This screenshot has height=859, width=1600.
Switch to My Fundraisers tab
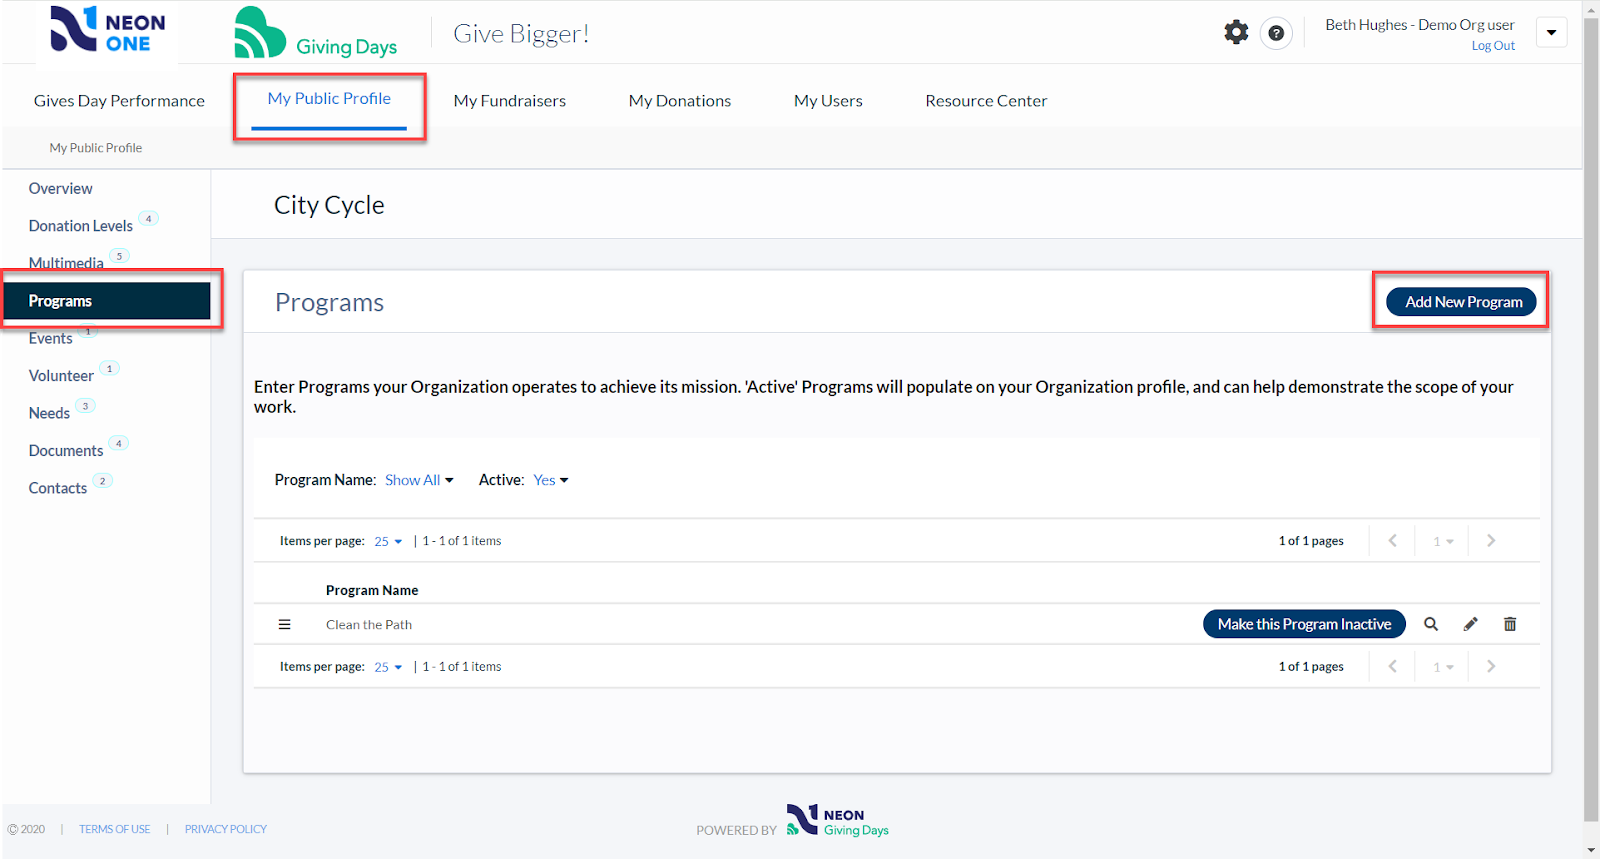point(509,101)
